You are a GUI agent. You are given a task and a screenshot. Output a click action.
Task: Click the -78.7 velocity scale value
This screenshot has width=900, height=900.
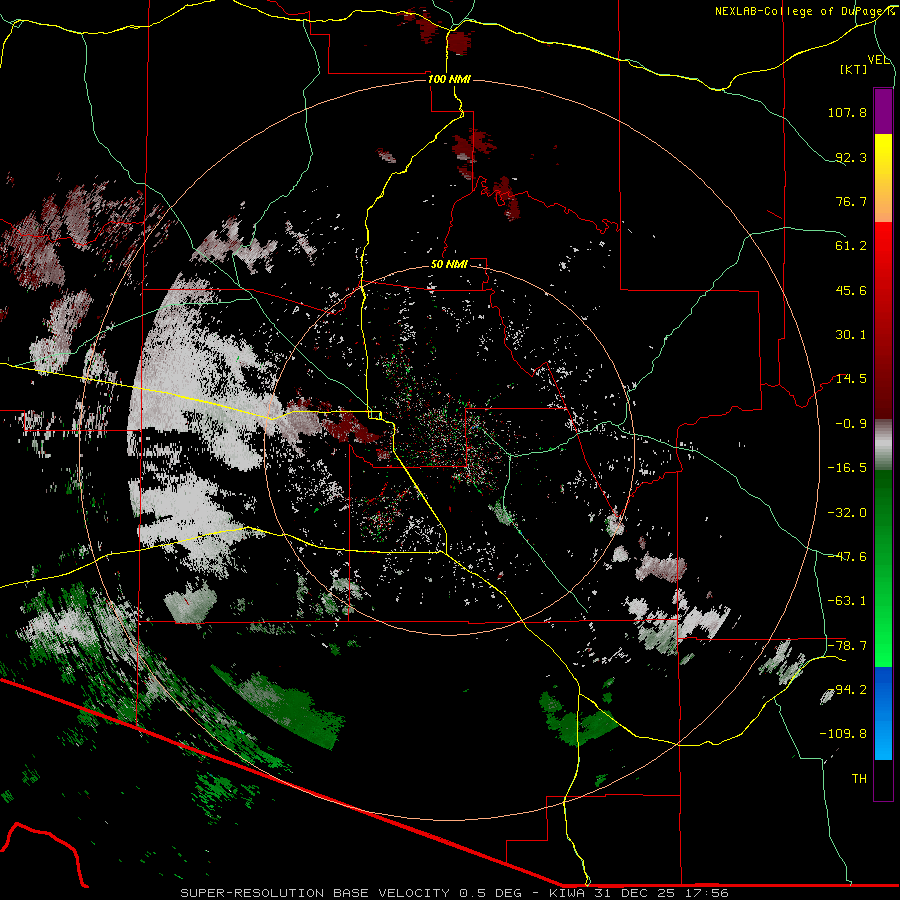[847, 646]
